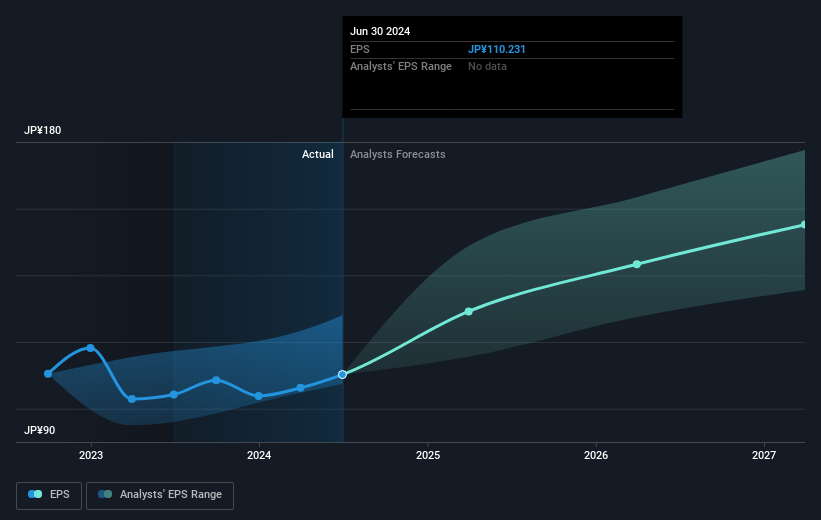The height and width of the screenshot is (520, 821).
Task: Click the JP¥110.231 EPS value in tooltip
Action: coord(496,49)
